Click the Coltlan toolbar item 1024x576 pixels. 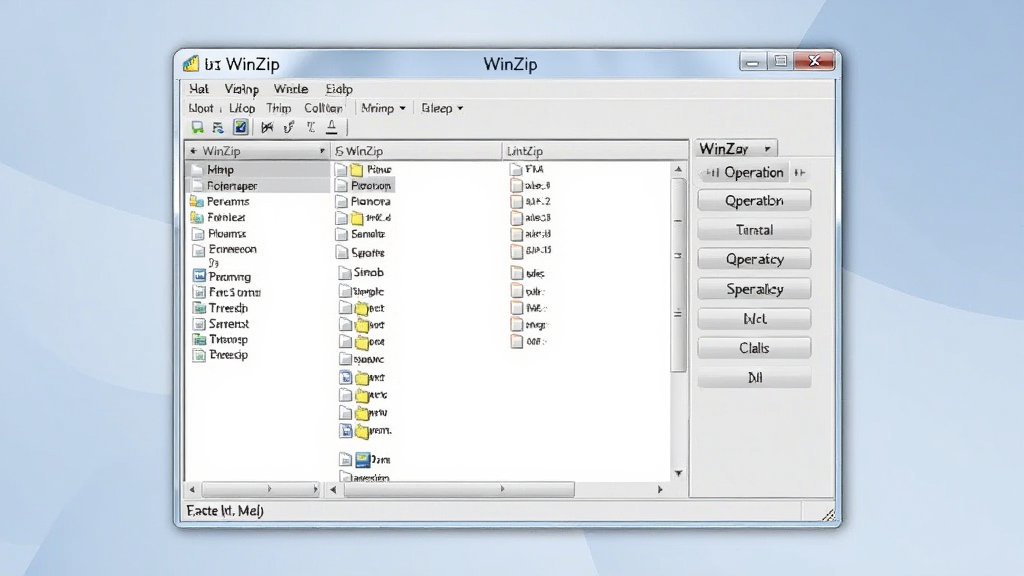coord(323,108)
